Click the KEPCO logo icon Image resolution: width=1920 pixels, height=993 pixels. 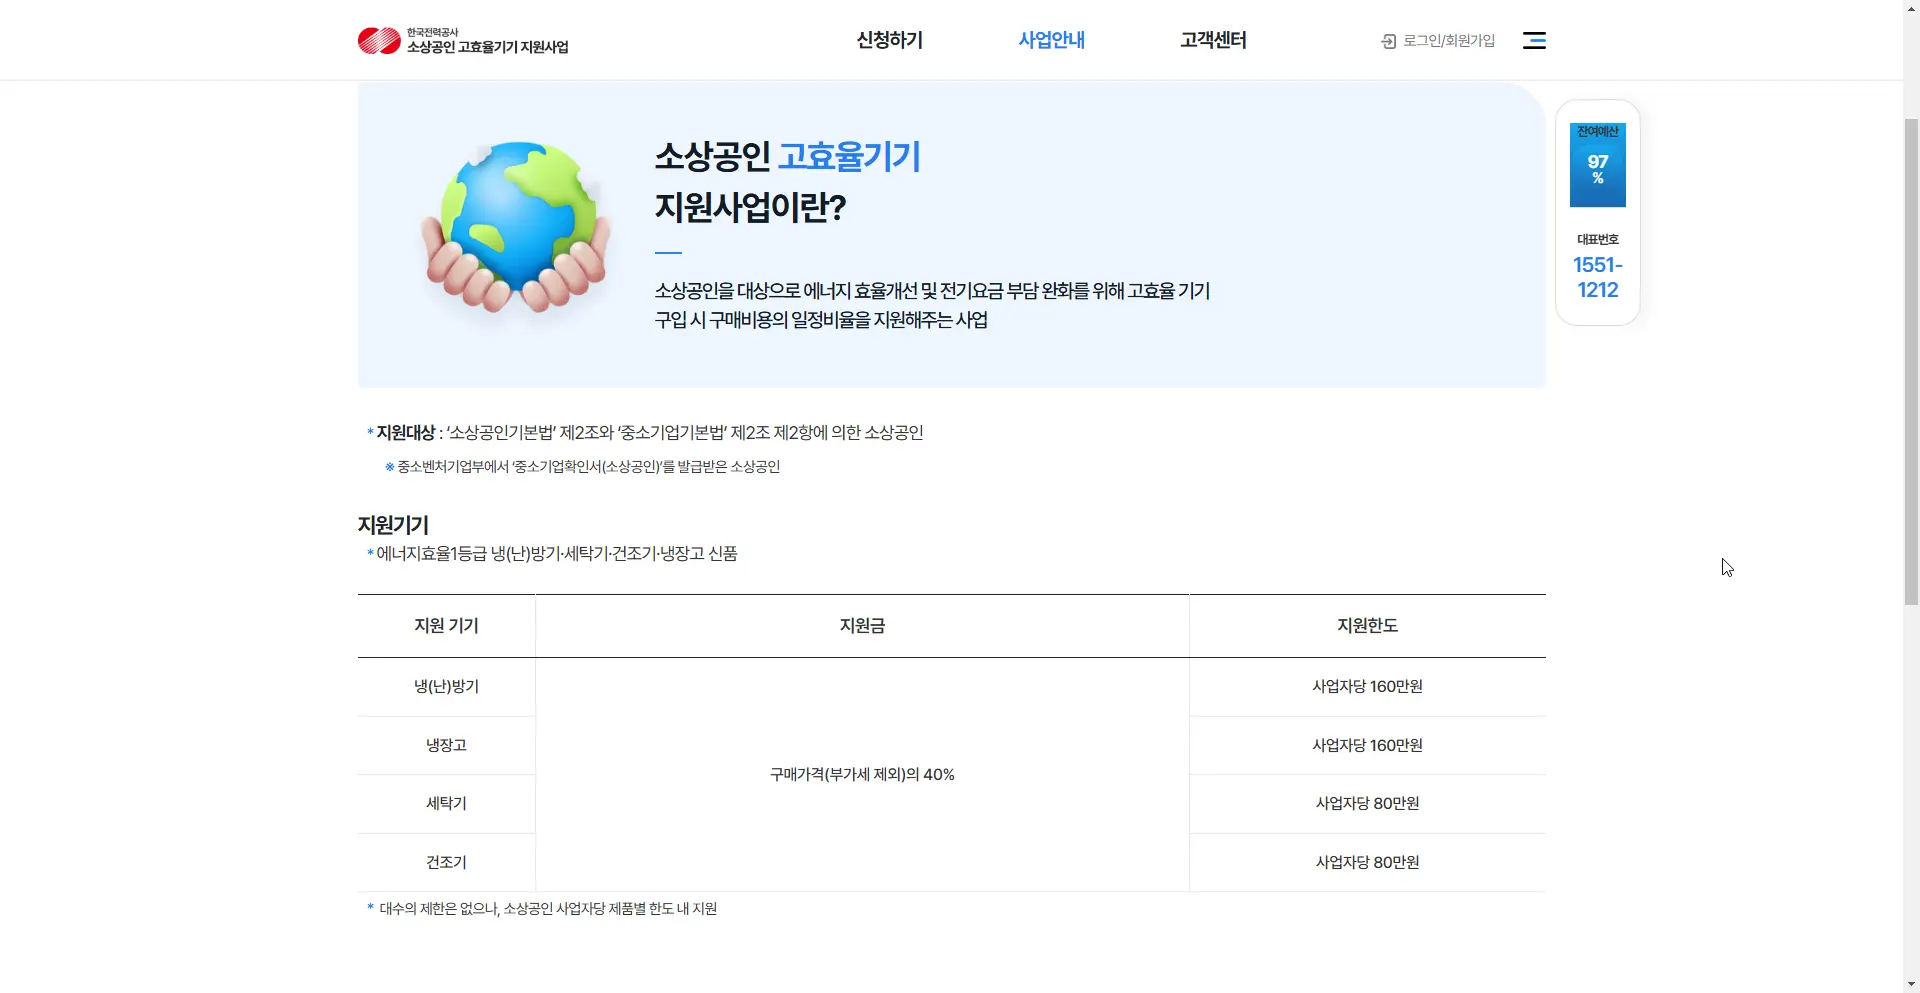(378, 41)
